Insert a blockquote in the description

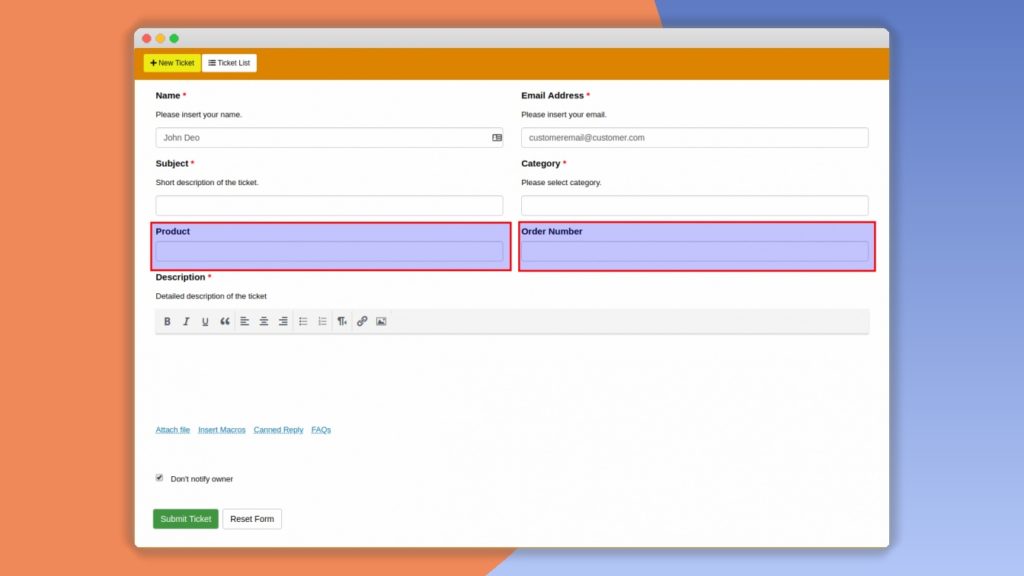(x=225, y=321)
